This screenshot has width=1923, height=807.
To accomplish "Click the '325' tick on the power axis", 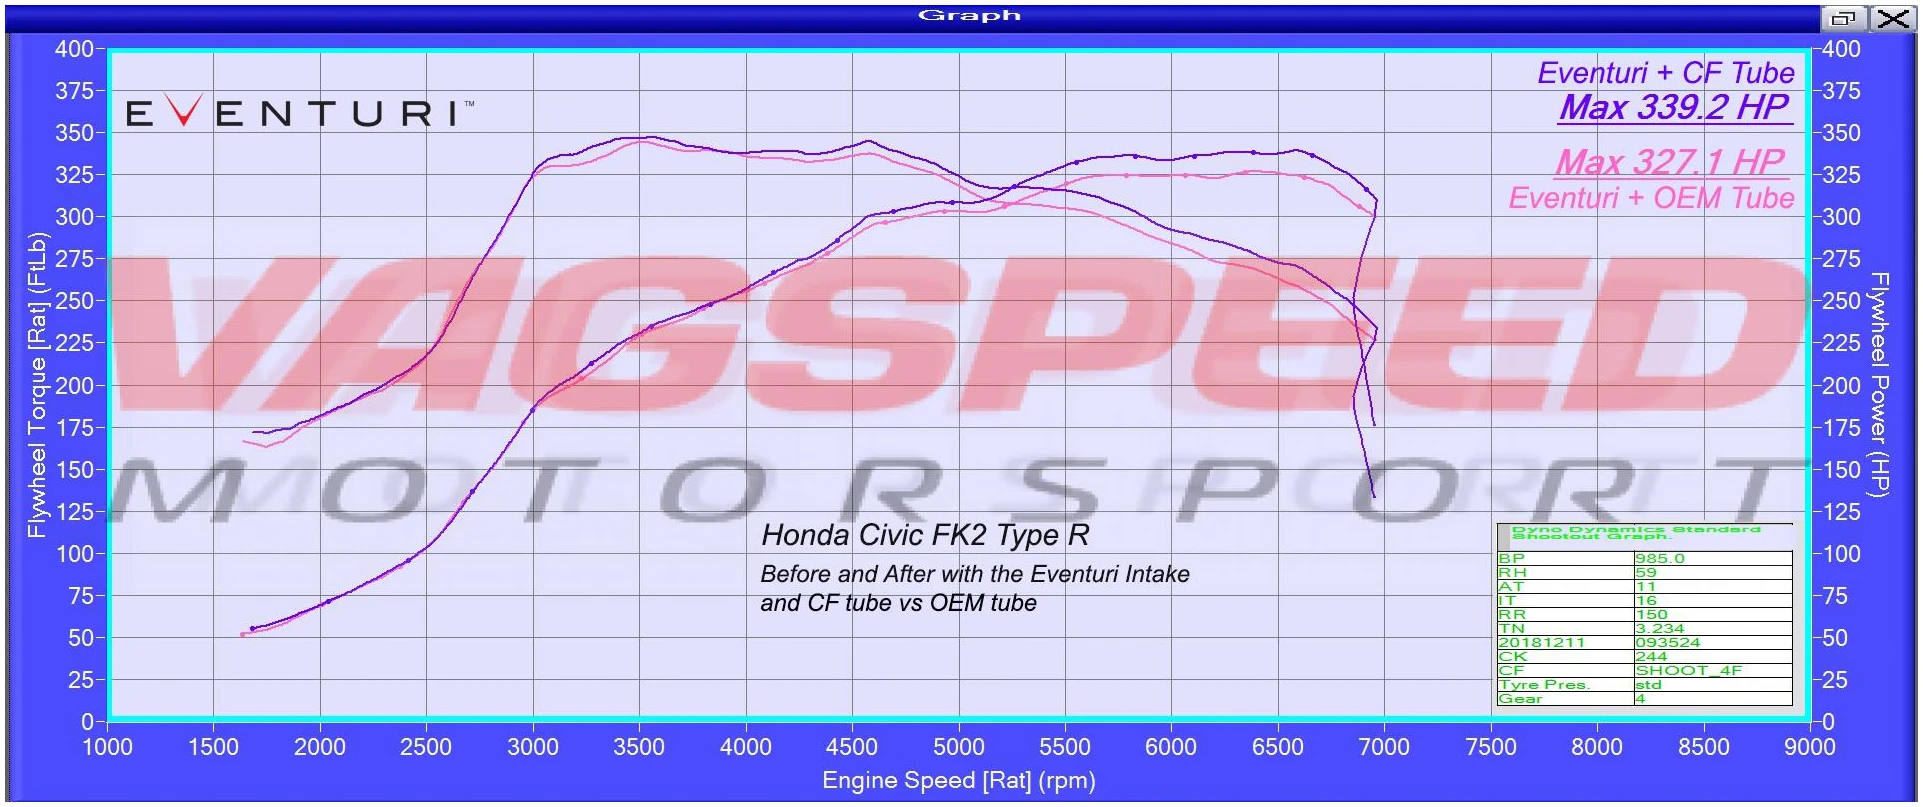I will click(x=1841, y=175).
